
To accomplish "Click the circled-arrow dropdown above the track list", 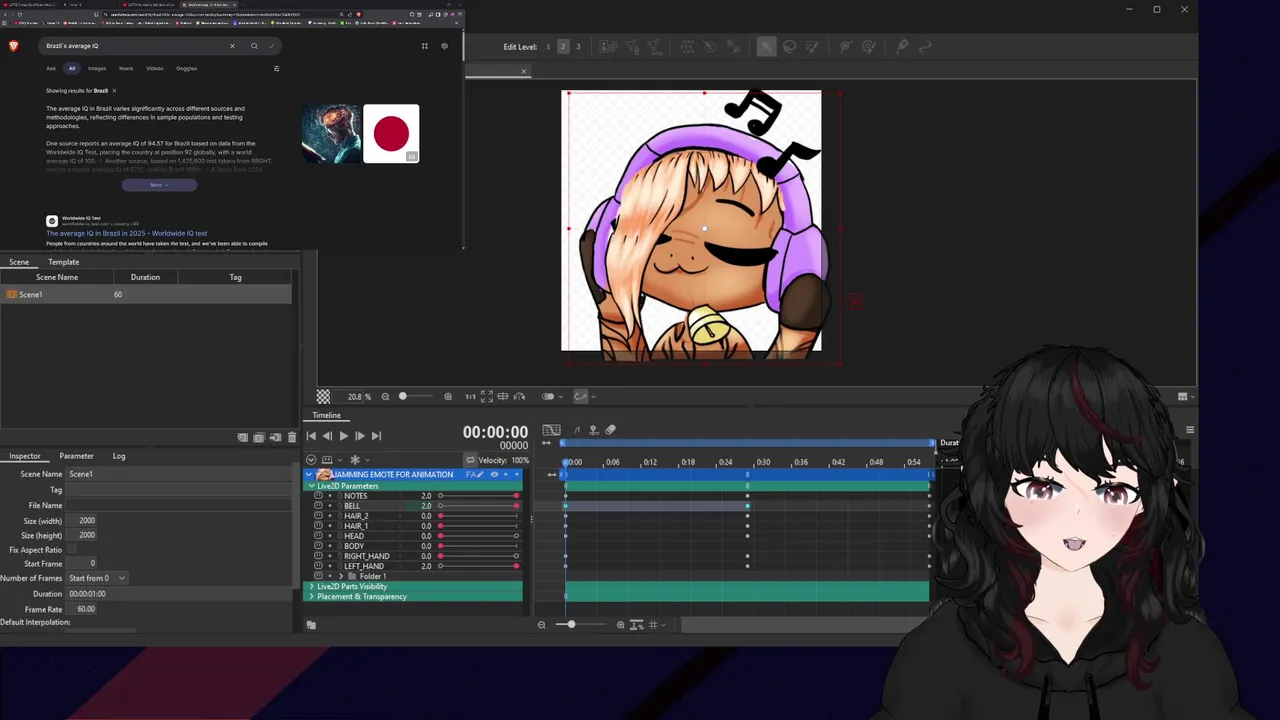I will coord(310,460).
